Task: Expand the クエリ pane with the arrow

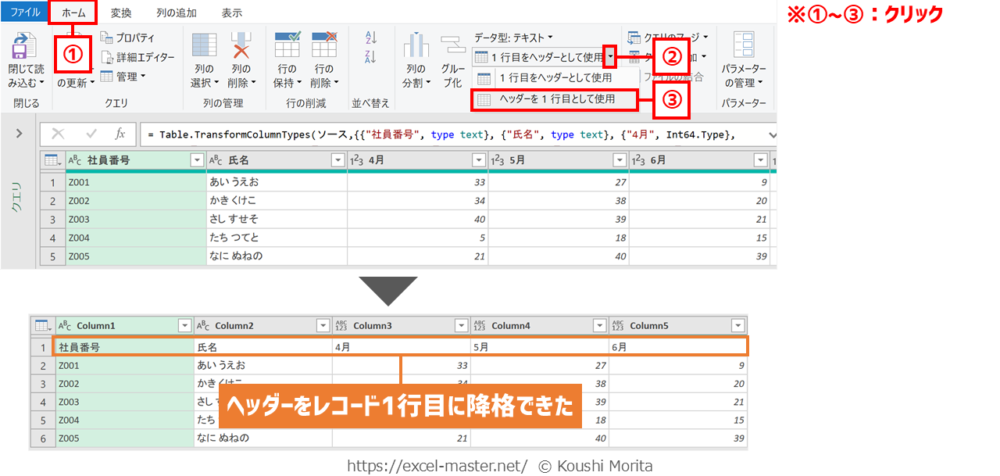Action: tap(19, 133)
